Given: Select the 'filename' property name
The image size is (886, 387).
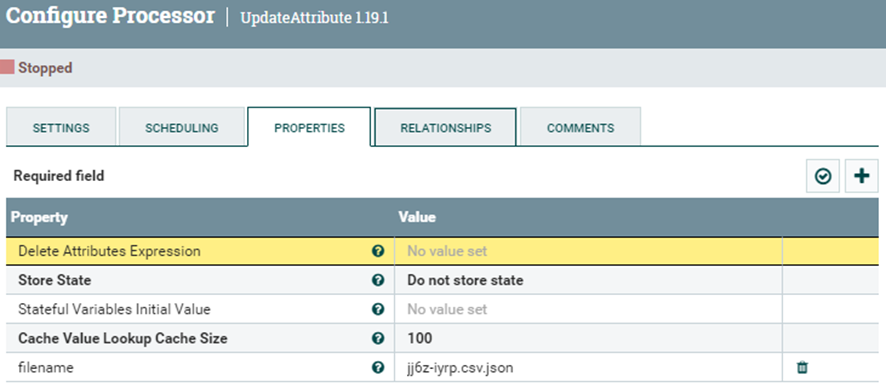Looking at the screenshot, I should tap(46, 368).
